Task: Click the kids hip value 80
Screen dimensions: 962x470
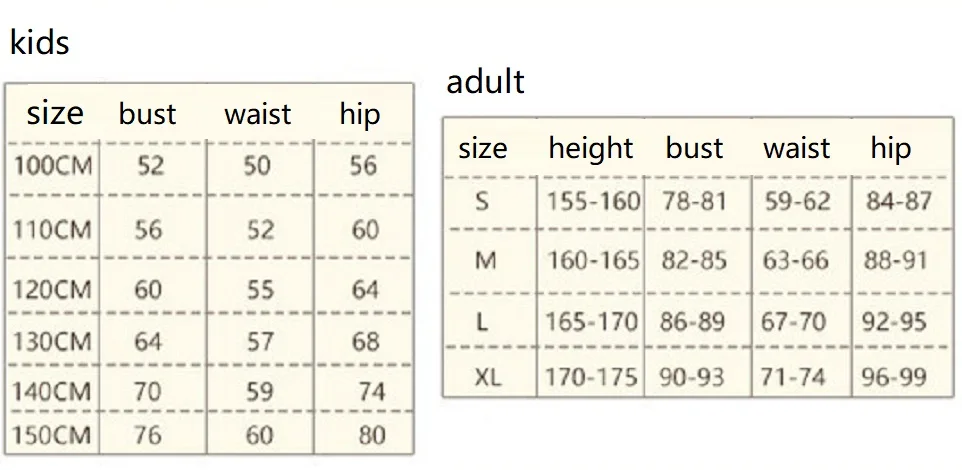Action: click(372, 435)
